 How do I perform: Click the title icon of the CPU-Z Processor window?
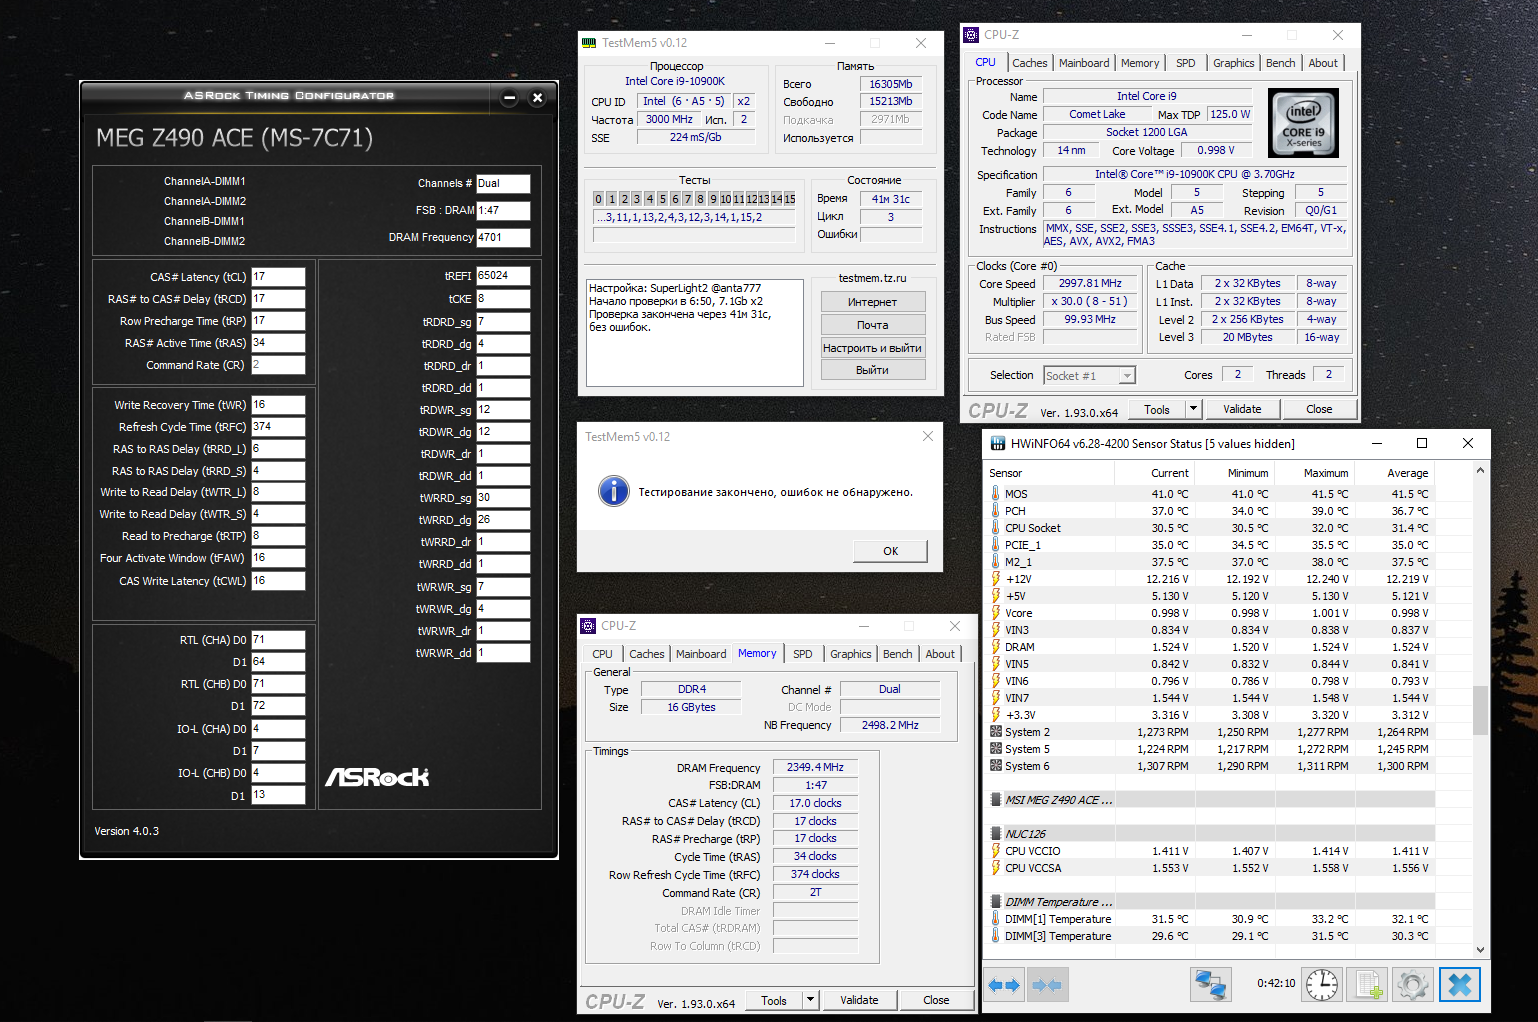(x=971, y=35)
